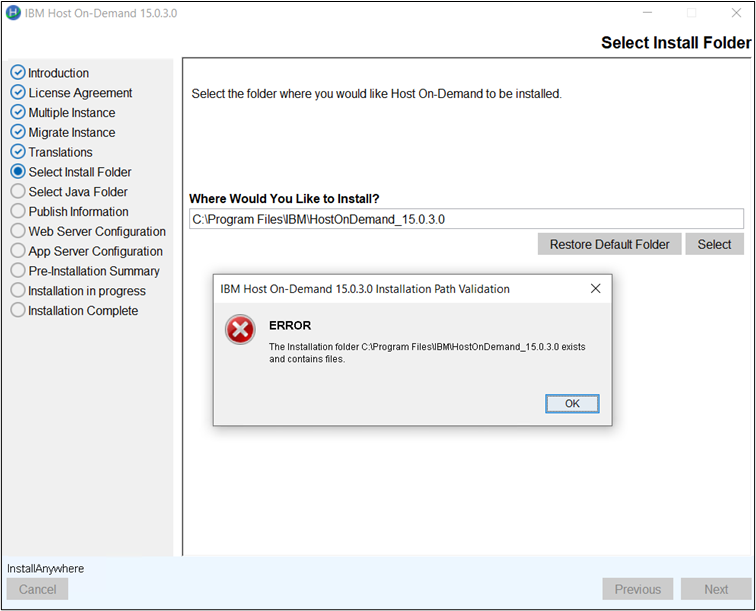Click the Translations step checkmark icon
The width and height of the screenshot is (756, 611).
point(17,152)
